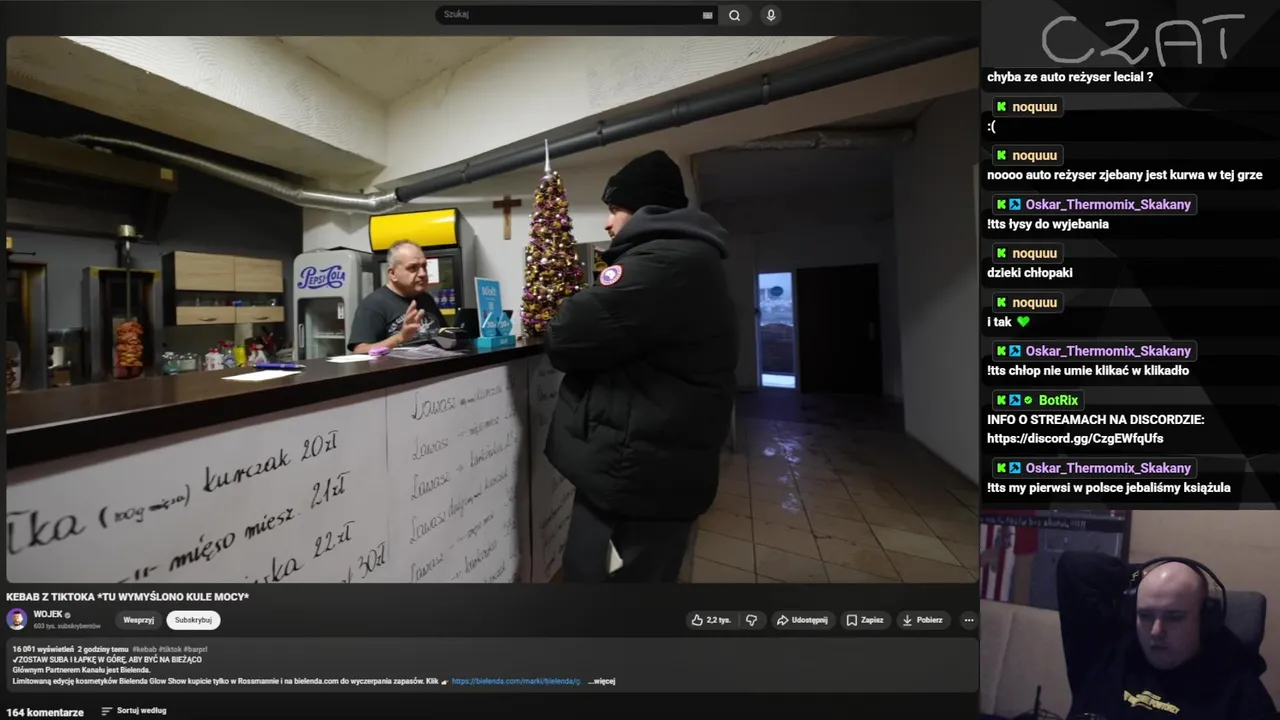Activate voice search microphone icon

point(770,15)
